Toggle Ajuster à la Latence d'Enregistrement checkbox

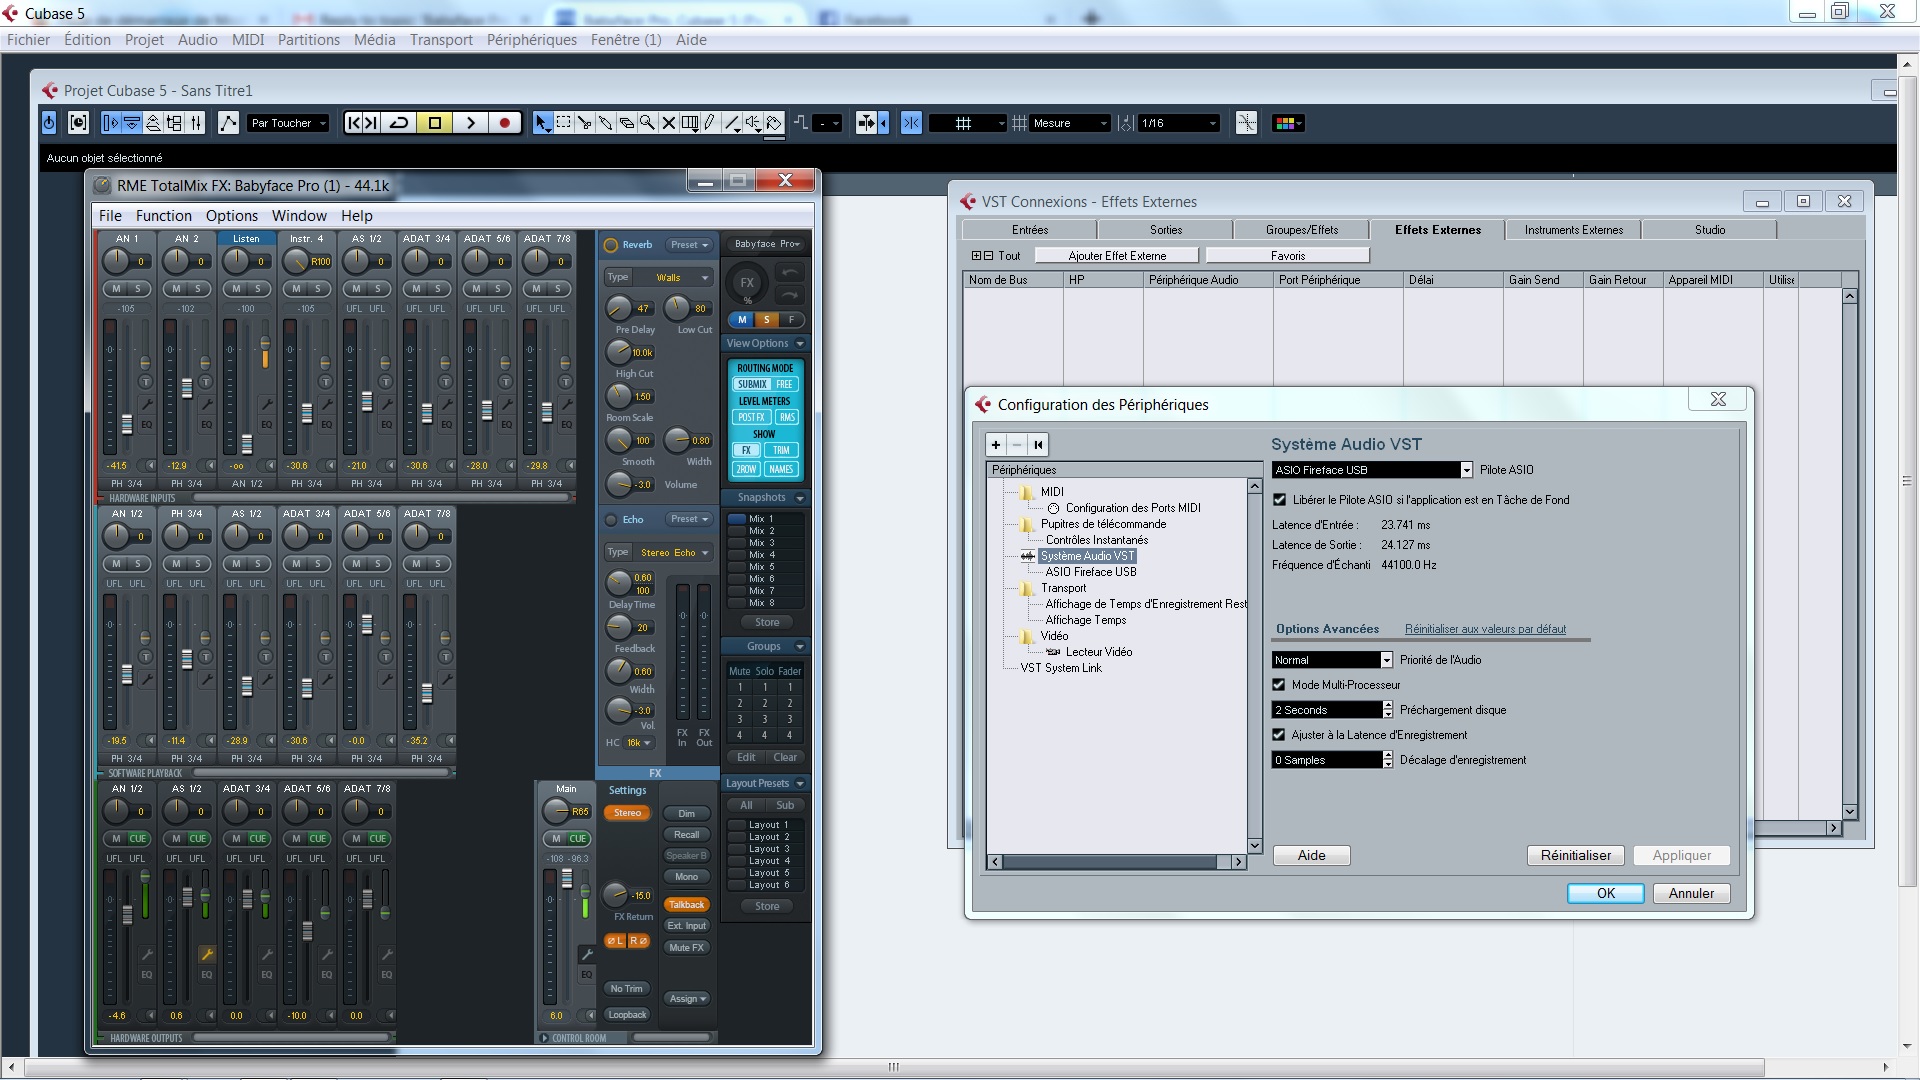click(x=1279, y=735)
